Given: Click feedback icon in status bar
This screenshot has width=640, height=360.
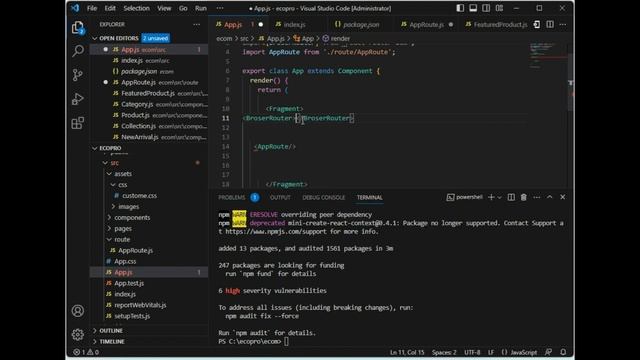Looking at the screenshot, I should point(549,352).
